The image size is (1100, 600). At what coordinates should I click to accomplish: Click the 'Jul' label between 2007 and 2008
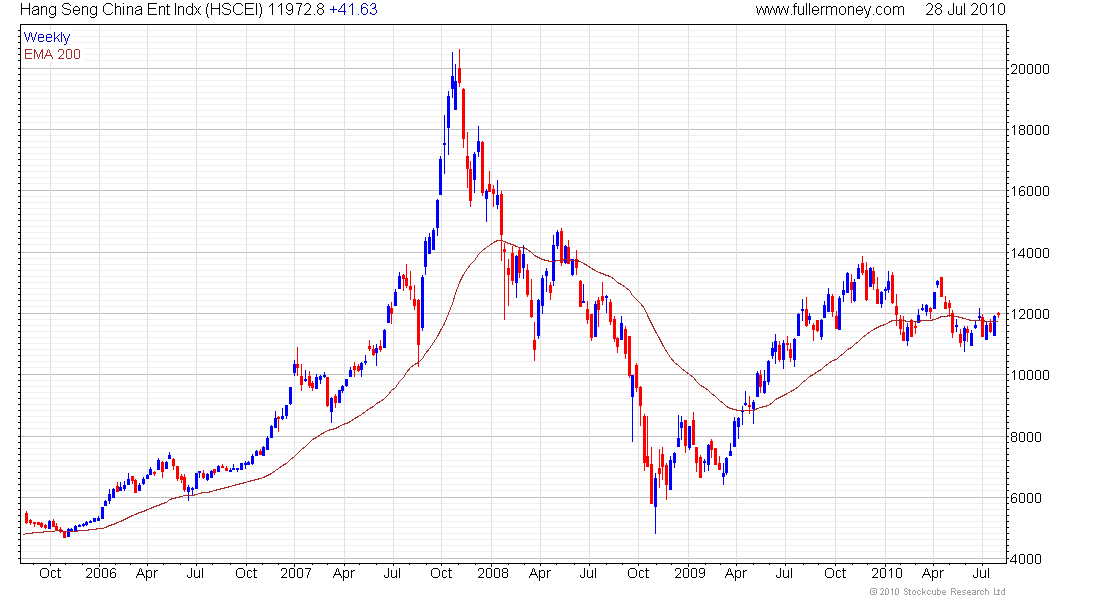(x=392, y=573)
